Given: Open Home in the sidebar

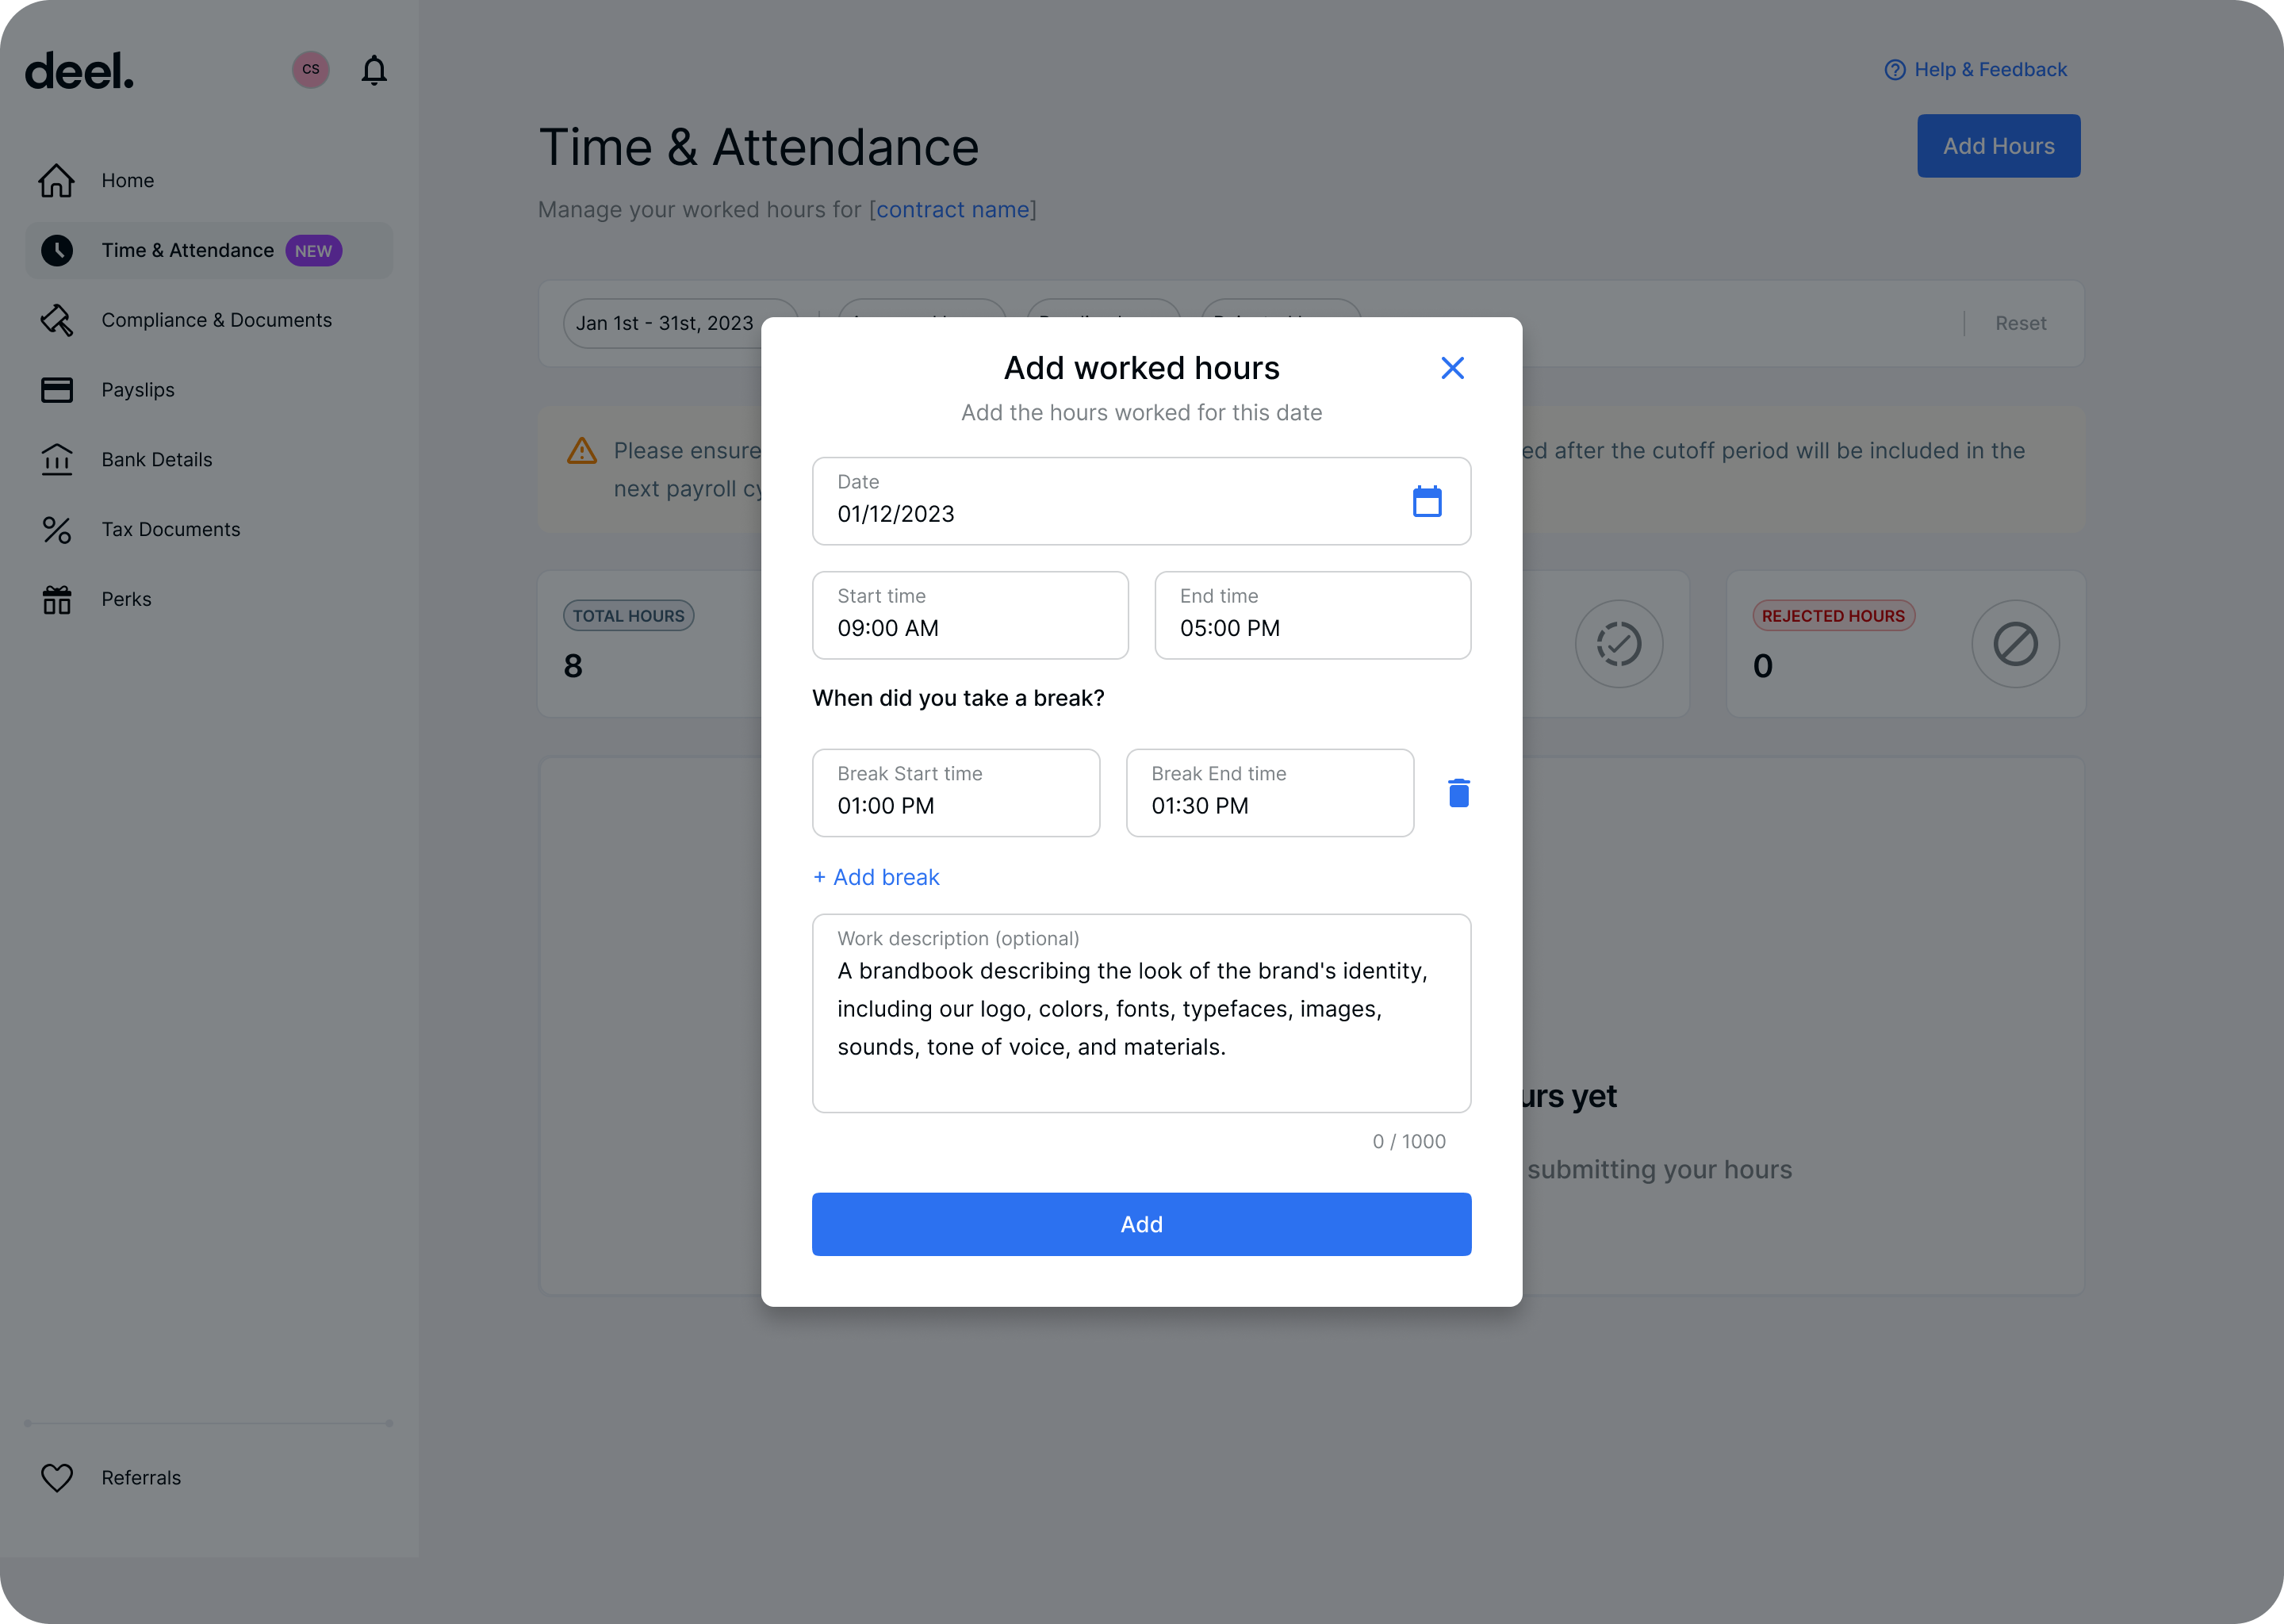Looking at the screenshot, I should pyautogui.click(x=209, y=180).
